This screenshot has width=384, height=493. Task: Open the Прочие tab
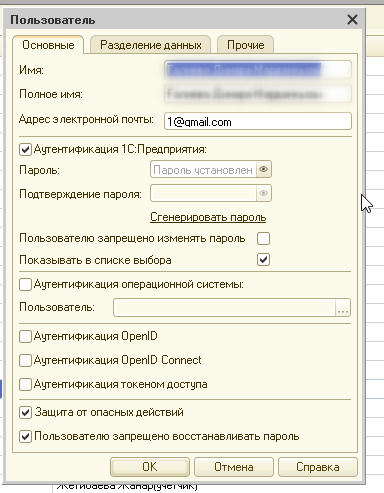pos(246,45)
